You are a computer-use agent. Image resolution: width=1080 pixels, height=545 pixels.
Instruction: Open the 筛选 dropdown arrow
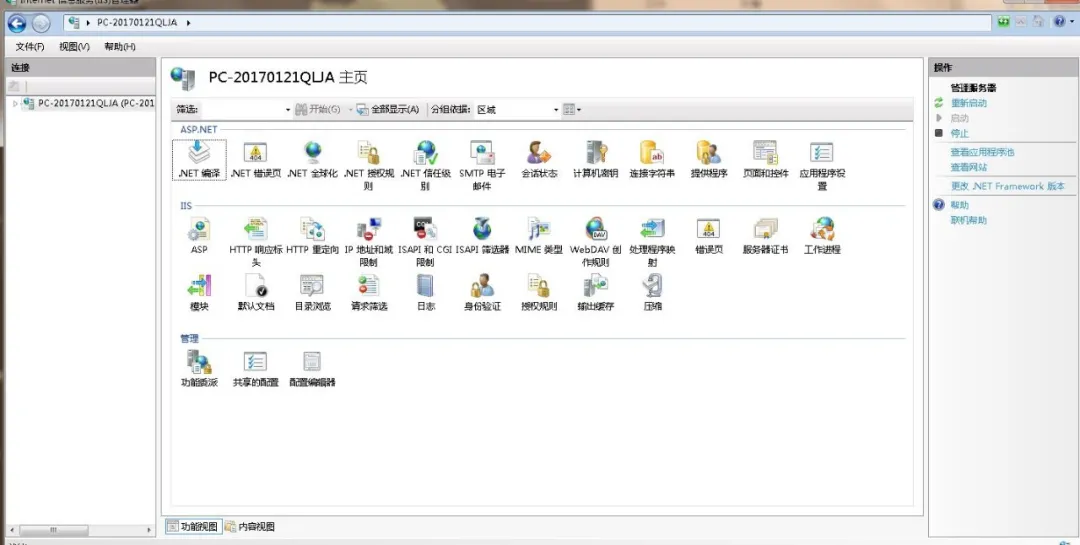288,110
